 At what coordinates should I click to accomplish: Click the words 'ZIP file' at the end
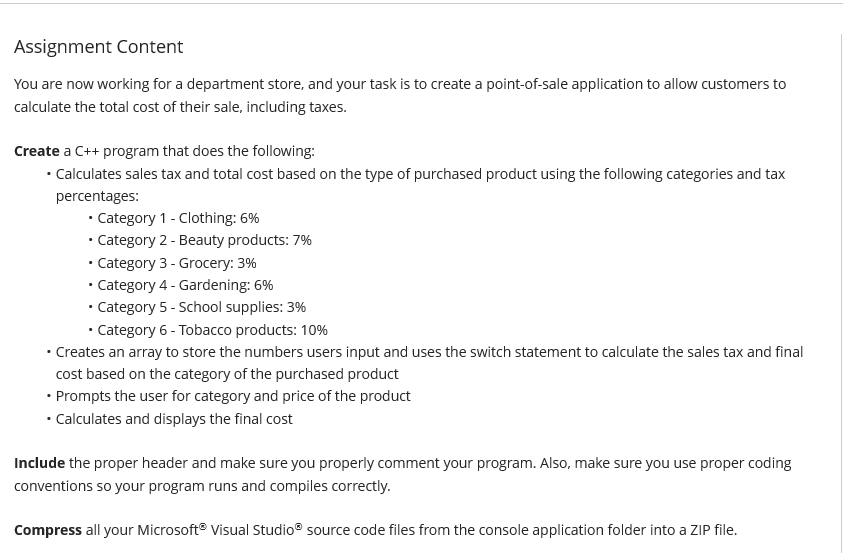pyautogui.click(x=706, y=530)
